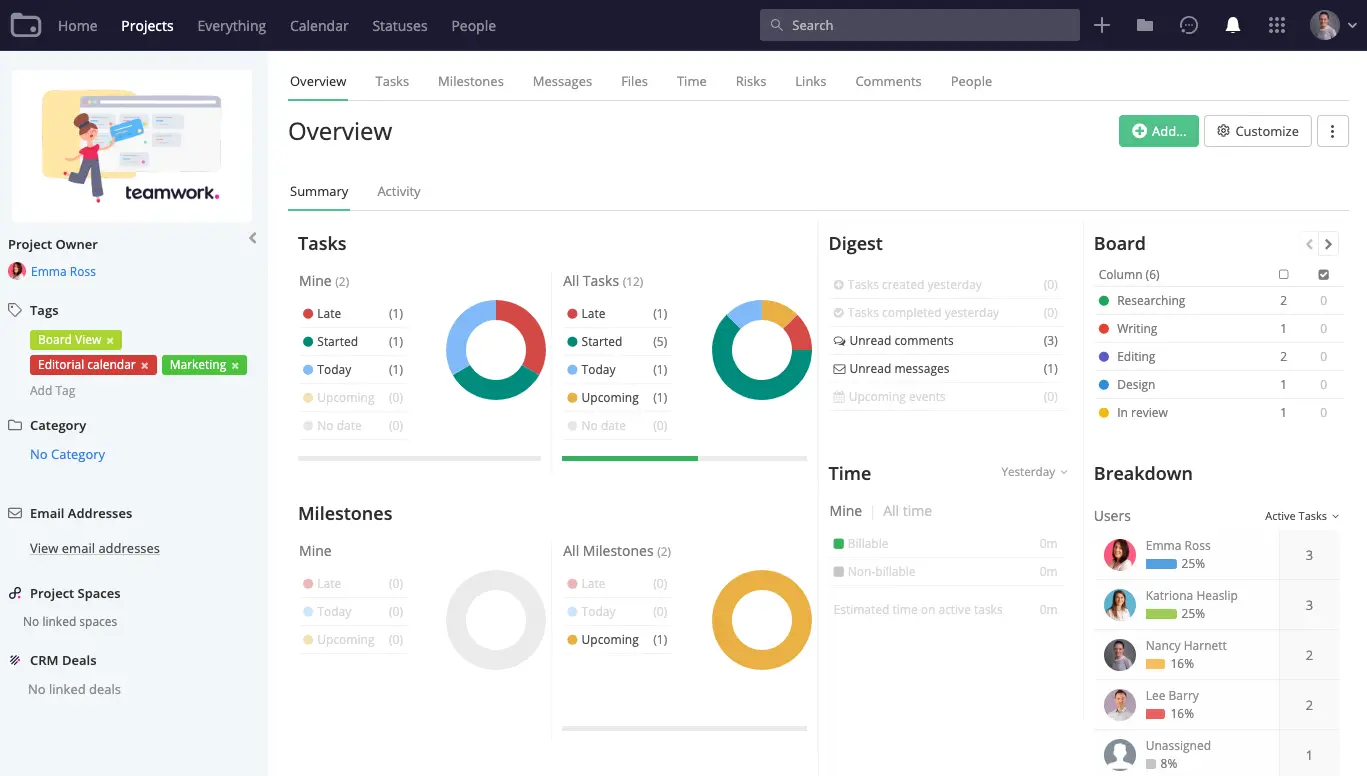The image size is (1367, 776).
Task: Click the next arrow on the Board panel
Action: tap(1329, 243)
